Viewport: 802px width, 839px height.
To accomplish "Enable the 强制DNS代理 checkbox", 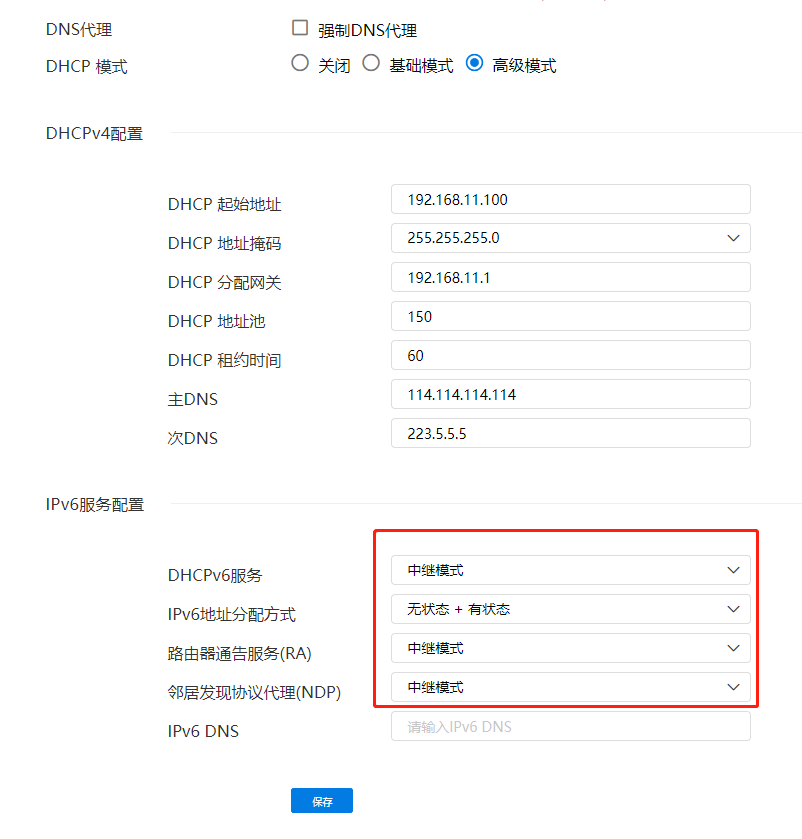I will 300,28.
